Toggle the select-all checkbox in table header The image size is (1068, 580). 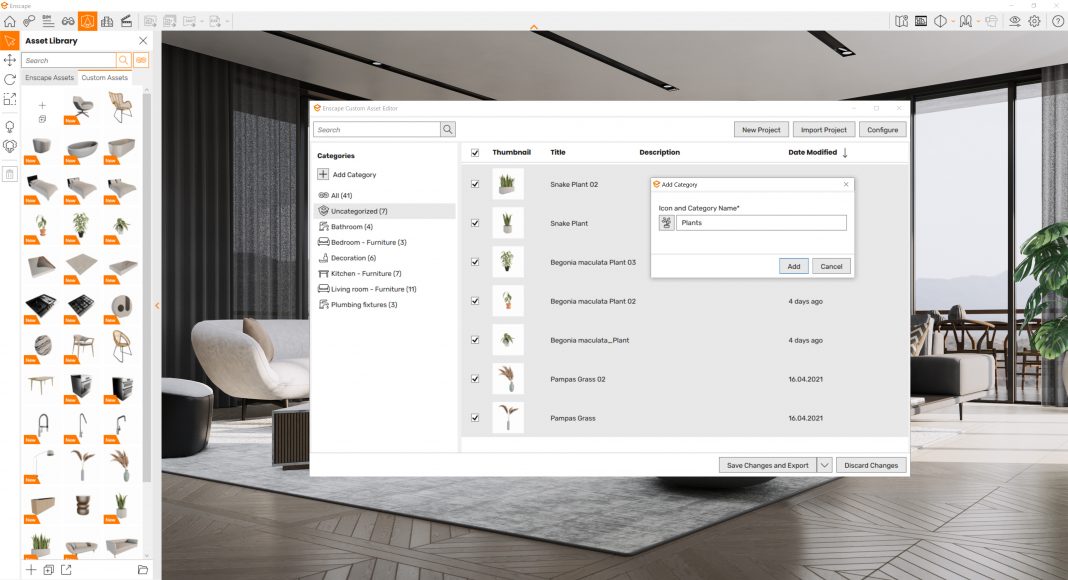(x=475, y=153)
